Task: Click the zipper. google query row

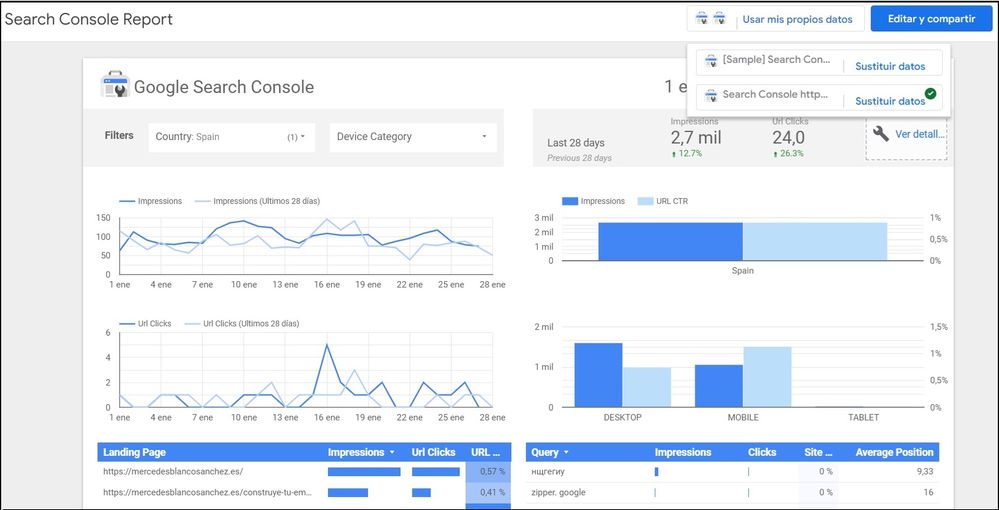Action: coord(558,492)
